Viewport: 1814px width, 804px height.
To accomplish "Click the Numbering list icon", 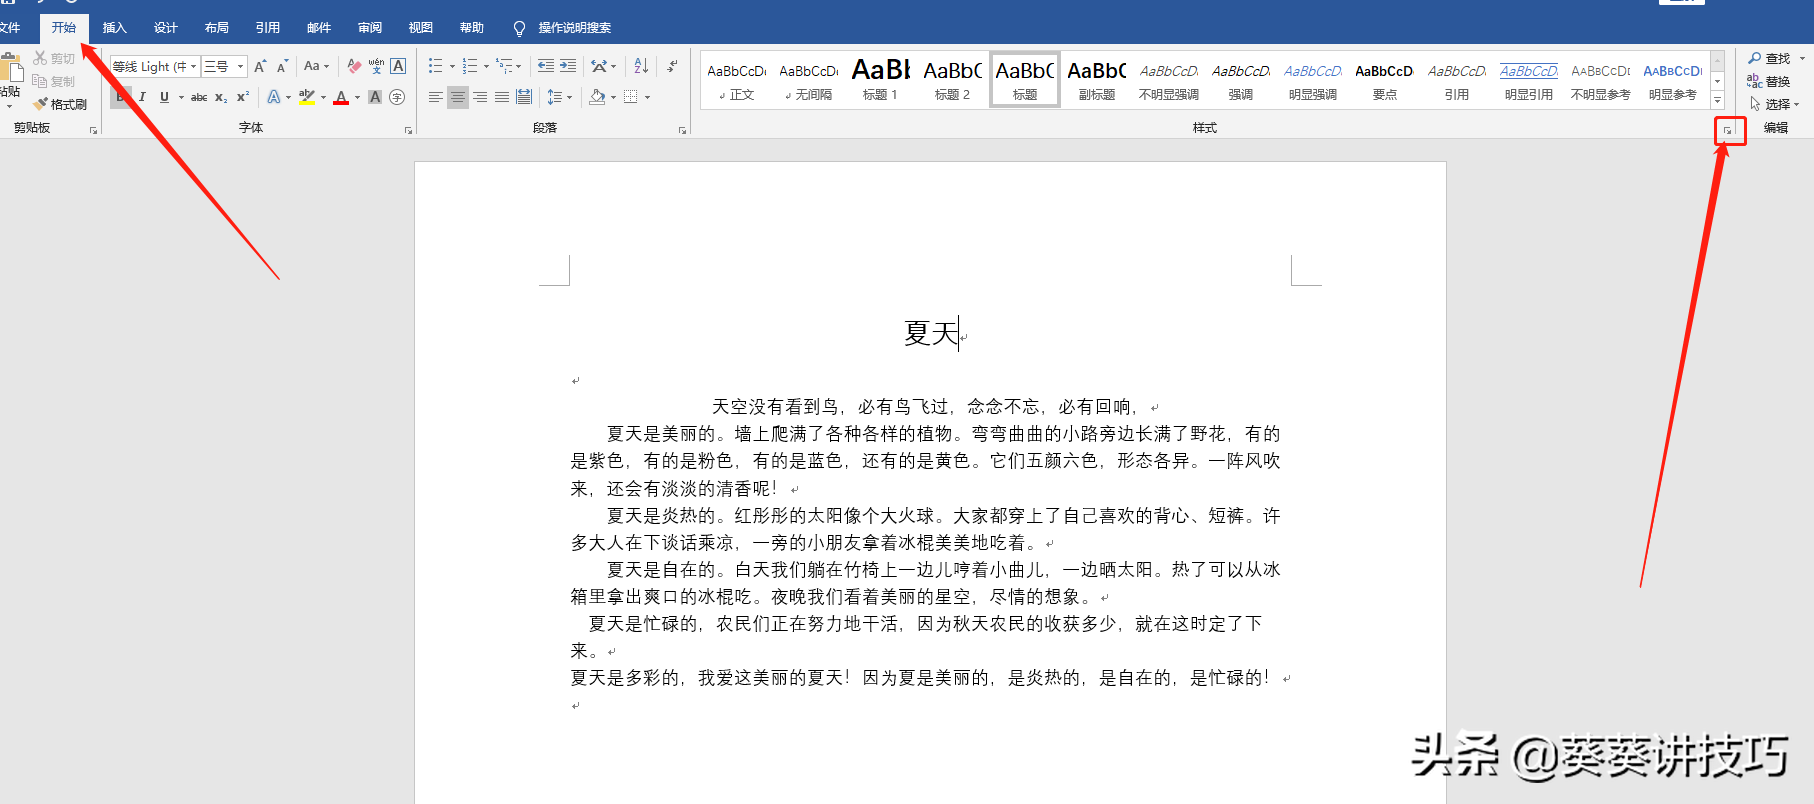I will click(470, 66).
